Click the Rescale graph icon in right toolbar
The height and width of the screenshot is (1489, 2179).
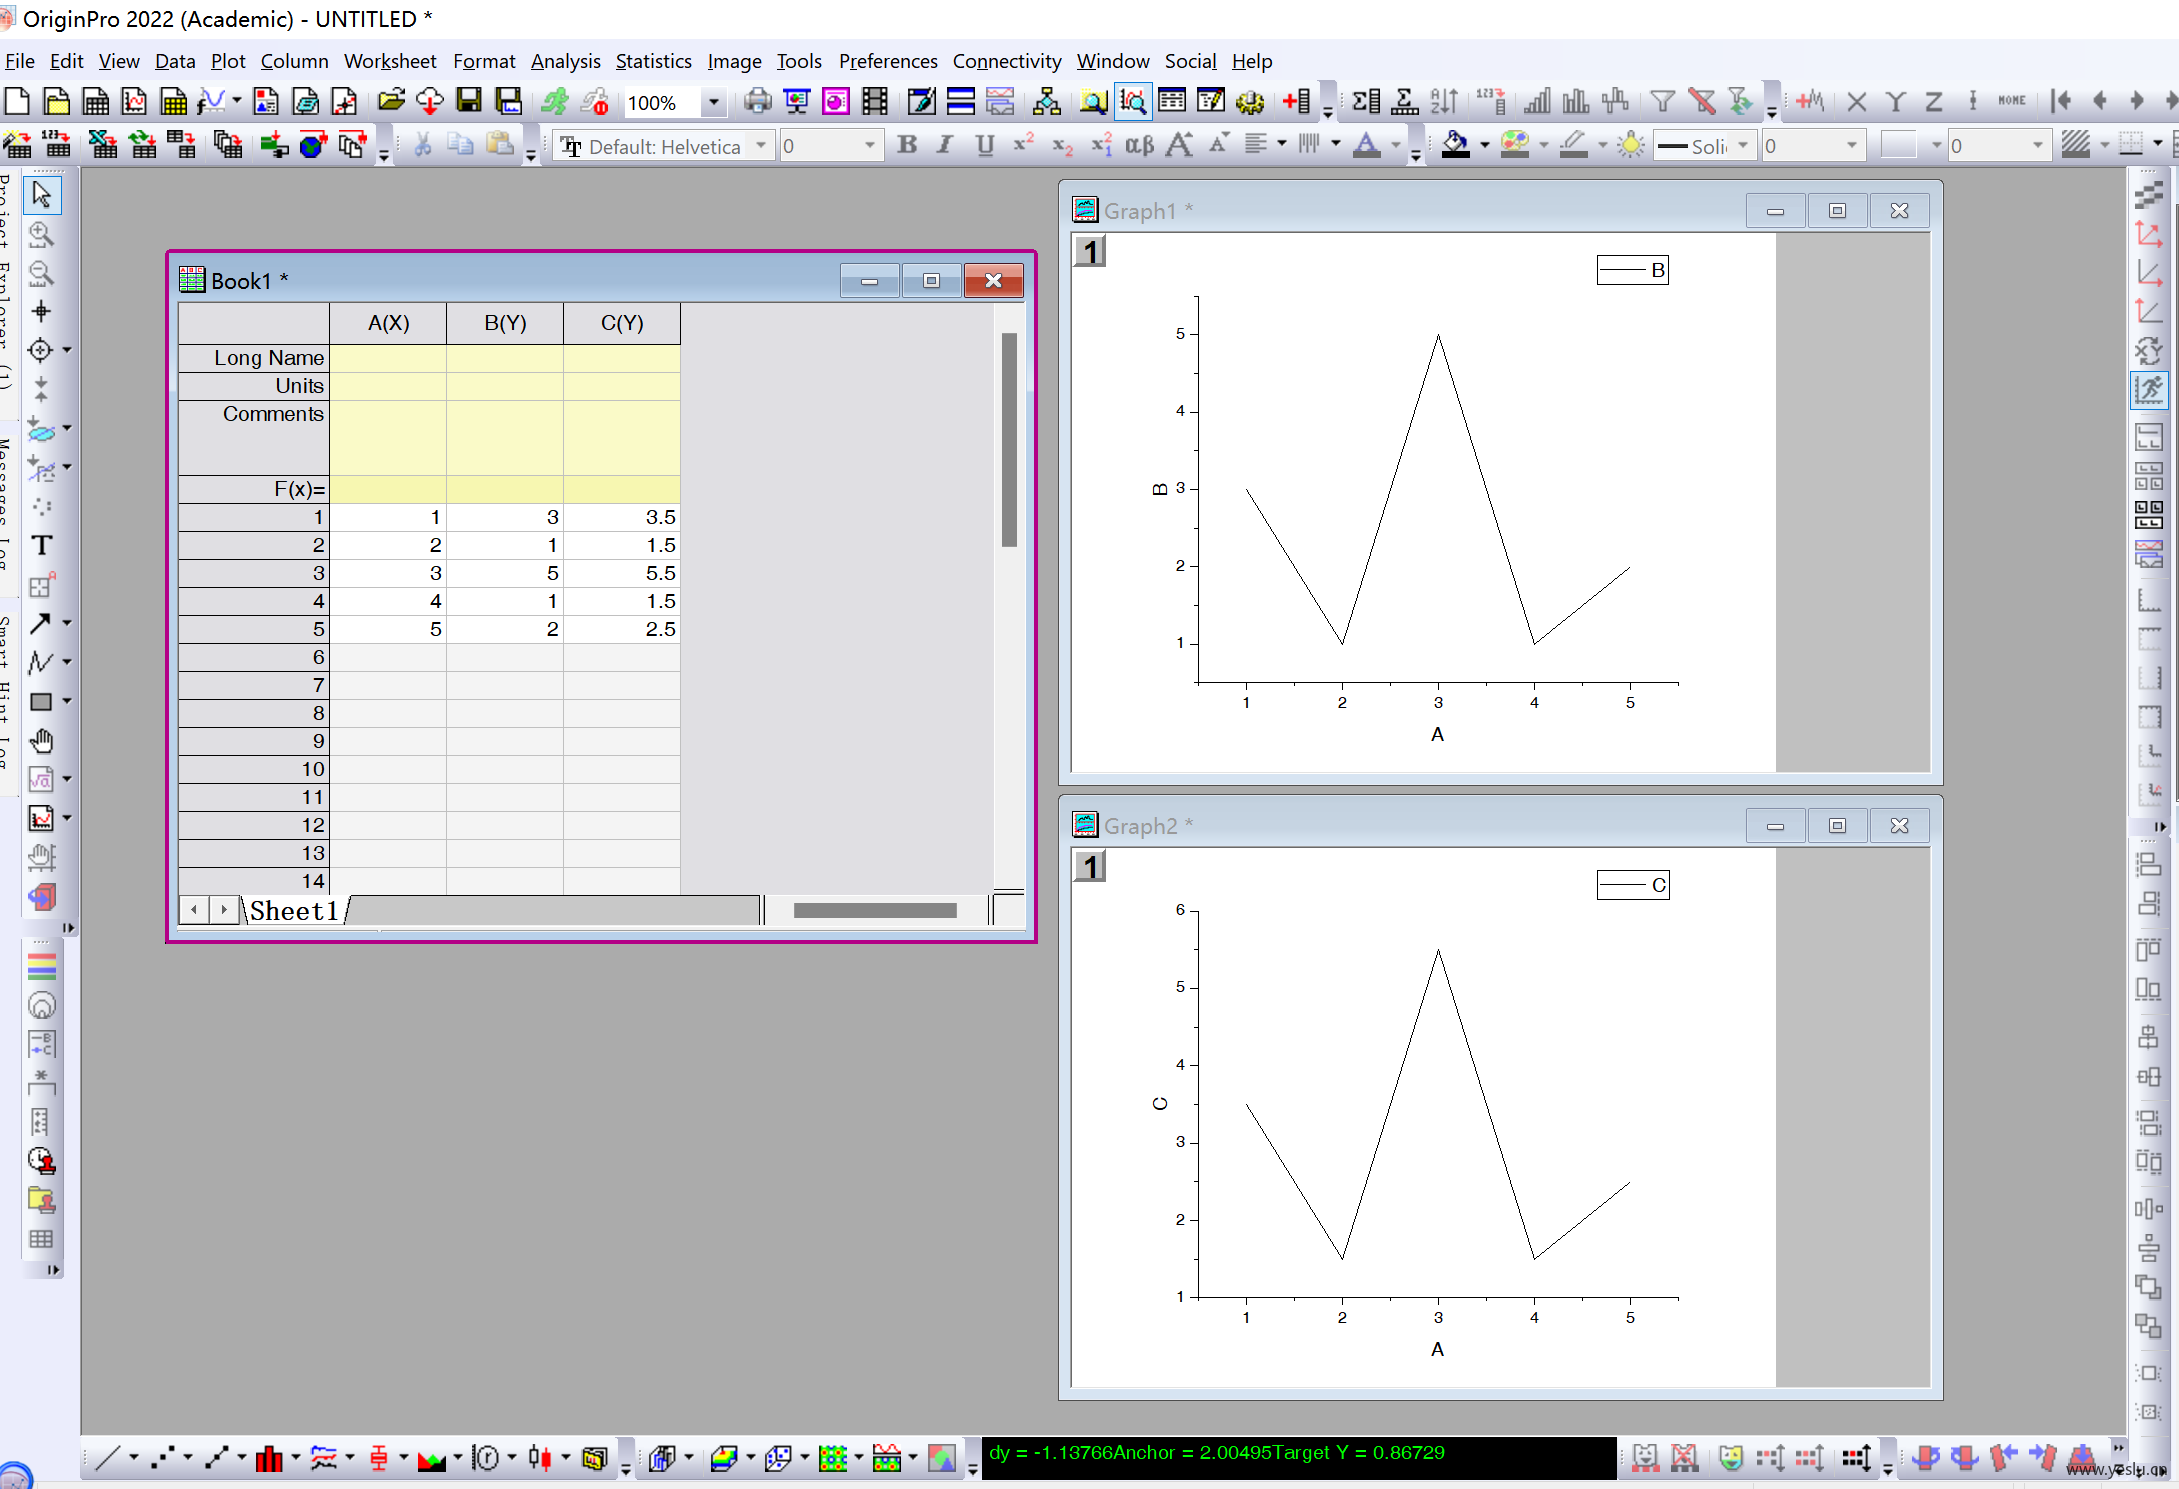click(2149, 390)
